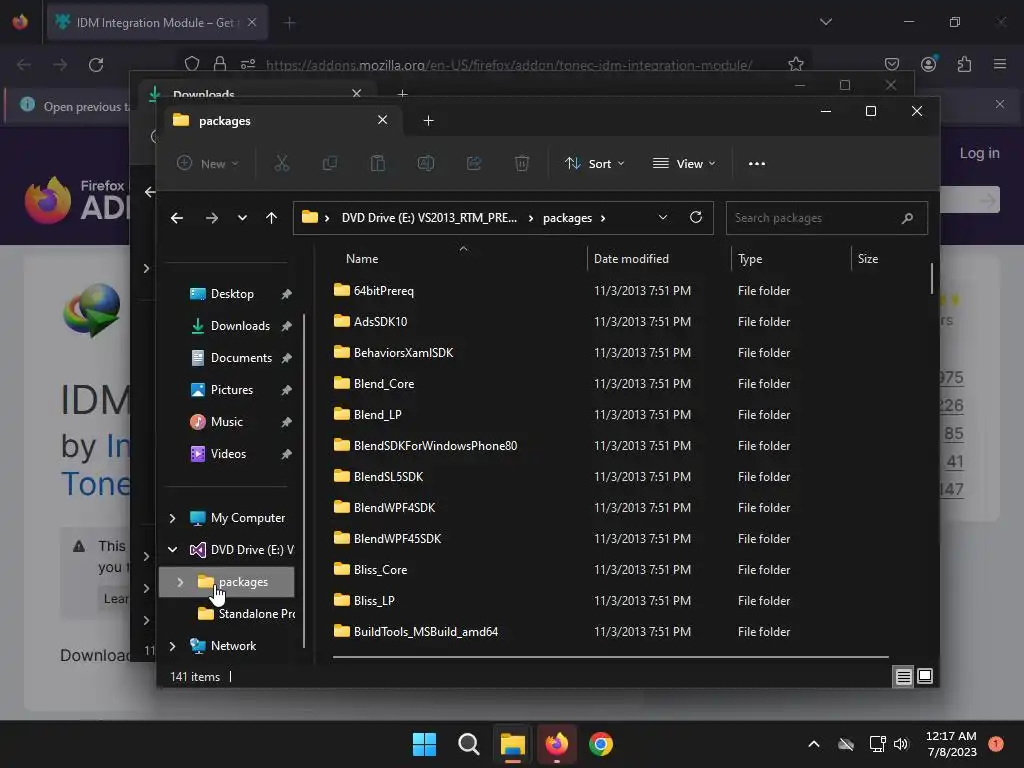Click the Copy icon in Explorer toolbar
Screen dimensions: 1024x768
330,163
